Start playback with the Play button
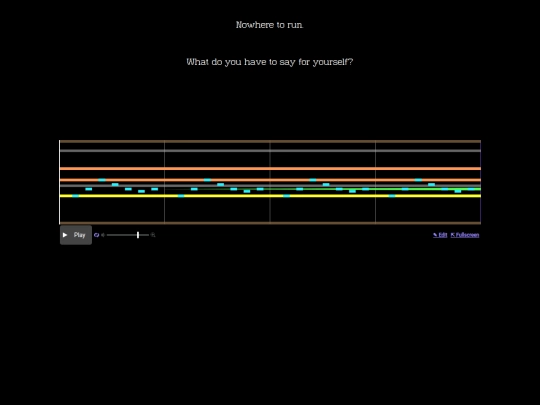This screenshot has width=540, height=405. (76, 235)
